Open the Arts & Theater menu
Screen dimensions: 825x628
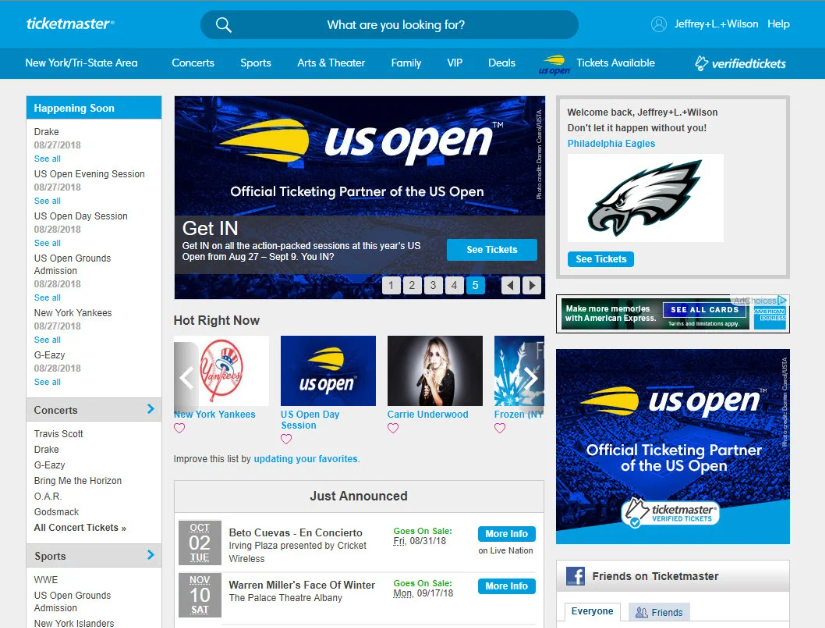click(x=331, y=63)
